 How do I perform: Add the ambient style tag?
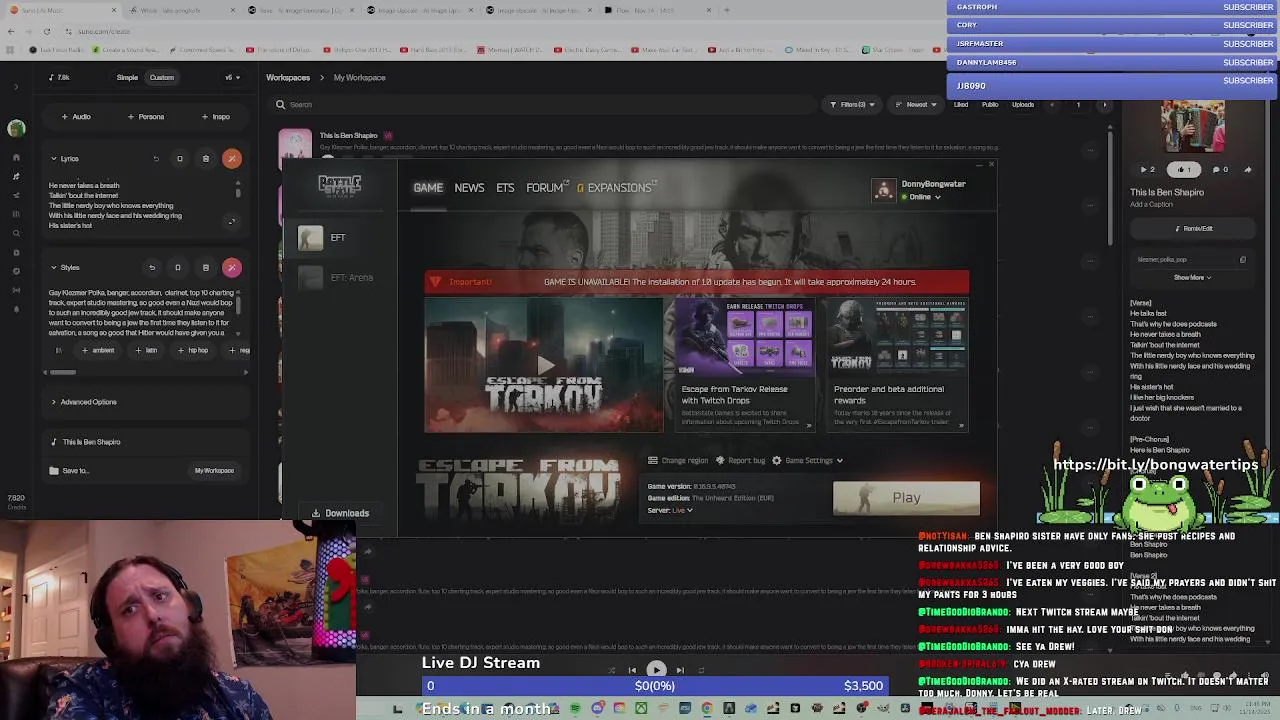(99, 351)
